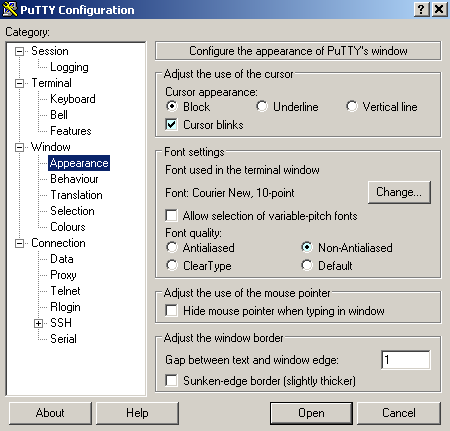The image size is (450, 431).
Task: Open the Behaviour category
Action: tap(74, 179)
